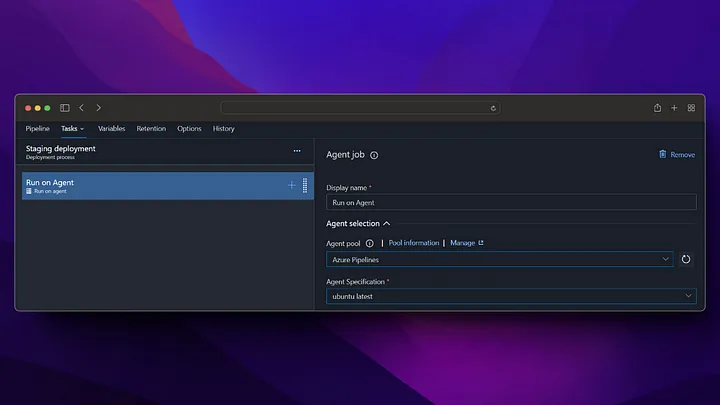Image resolution: width=720 pixels, height=405 pixels.
Task: Open the Agent Specification ubuntu latest dropdown
Action: pyautogui.click(x=511, y=296)
